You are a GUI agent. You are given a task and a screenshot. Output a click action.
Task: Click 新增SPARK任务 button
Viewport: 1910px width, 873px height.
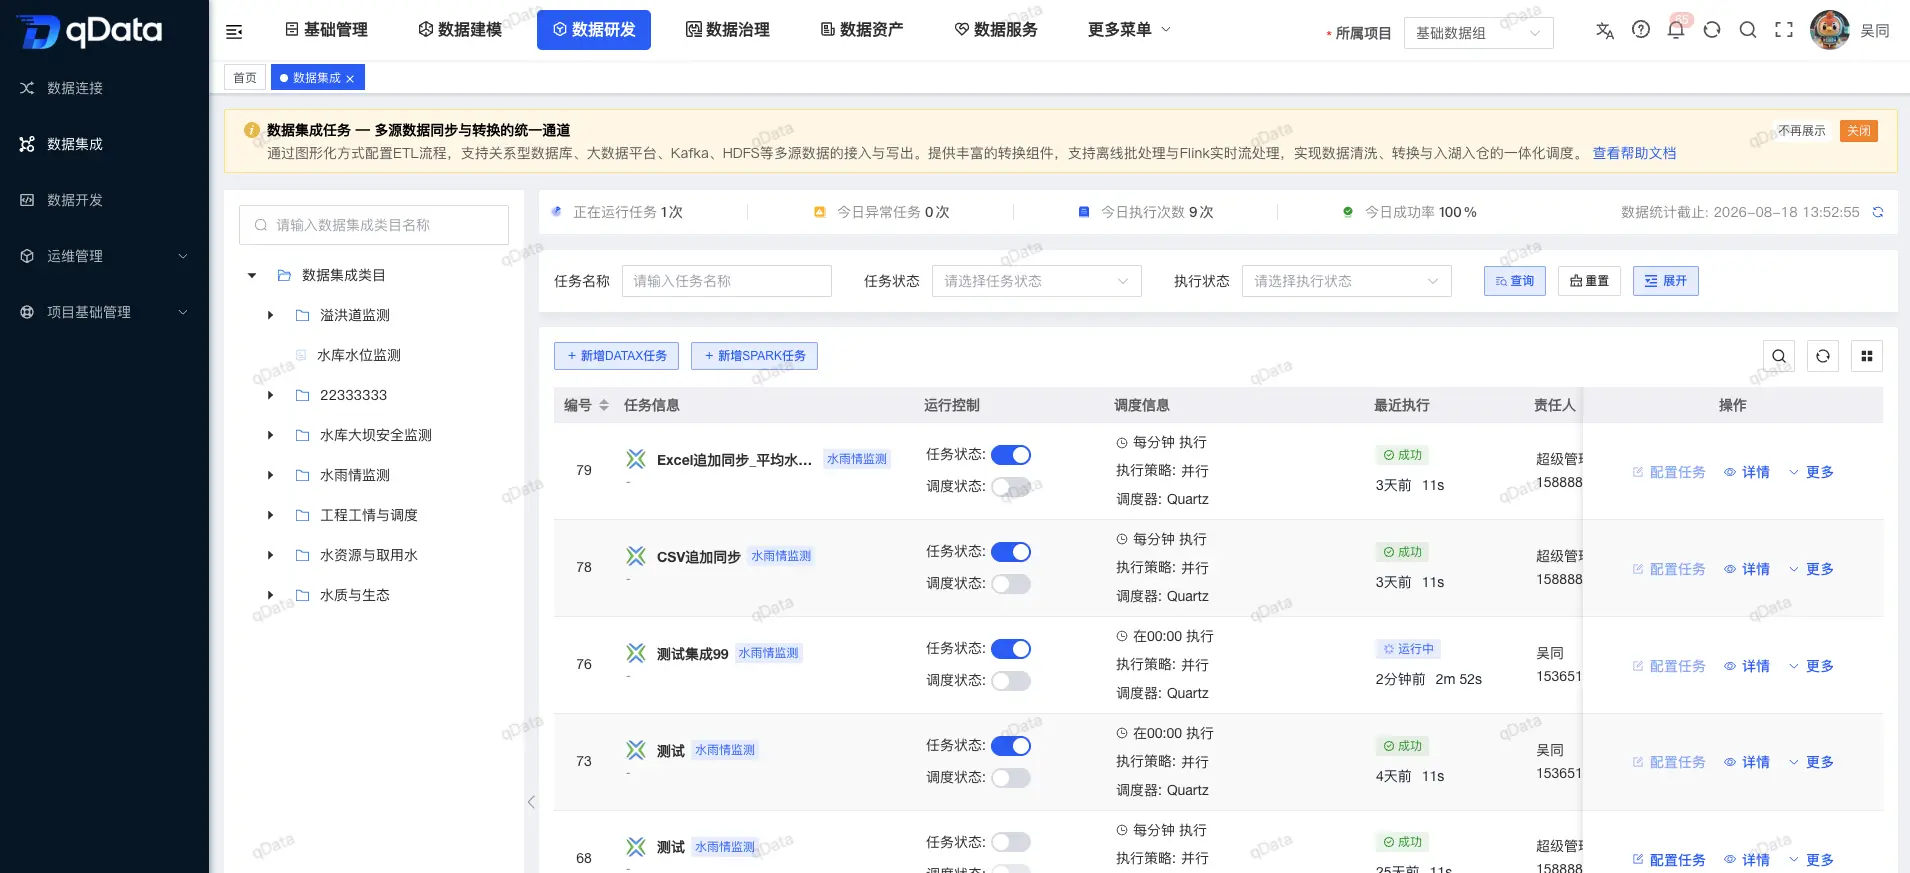[754, 356]
